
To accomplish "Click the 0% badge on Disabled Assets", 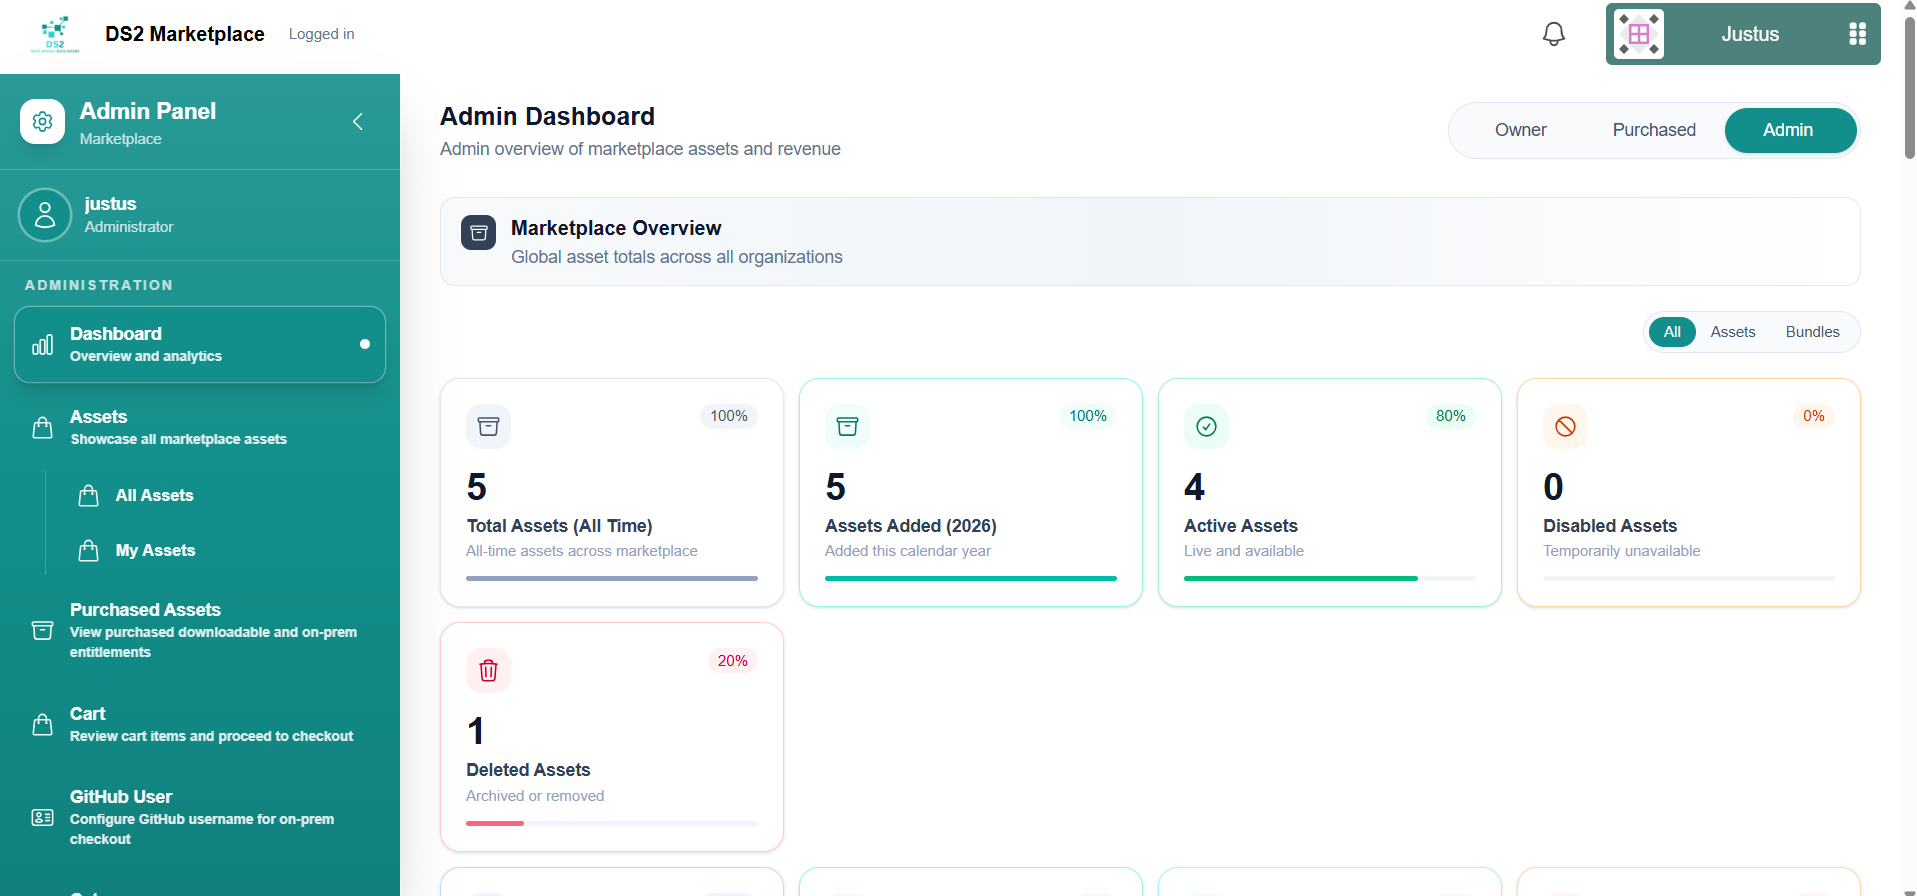I will (x=1813, y=416).
